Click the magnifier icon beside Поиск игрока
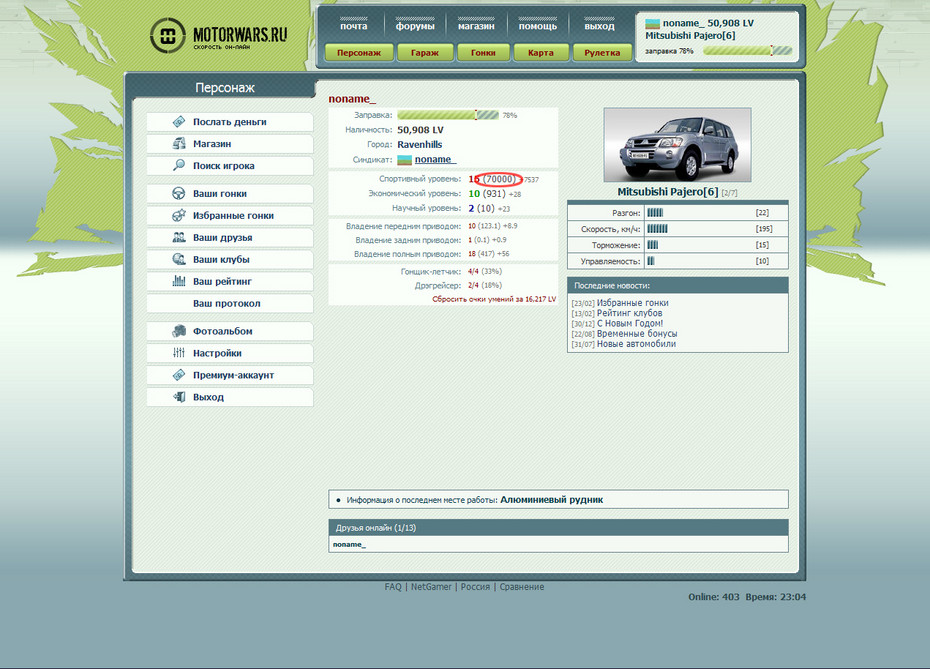 179,165
